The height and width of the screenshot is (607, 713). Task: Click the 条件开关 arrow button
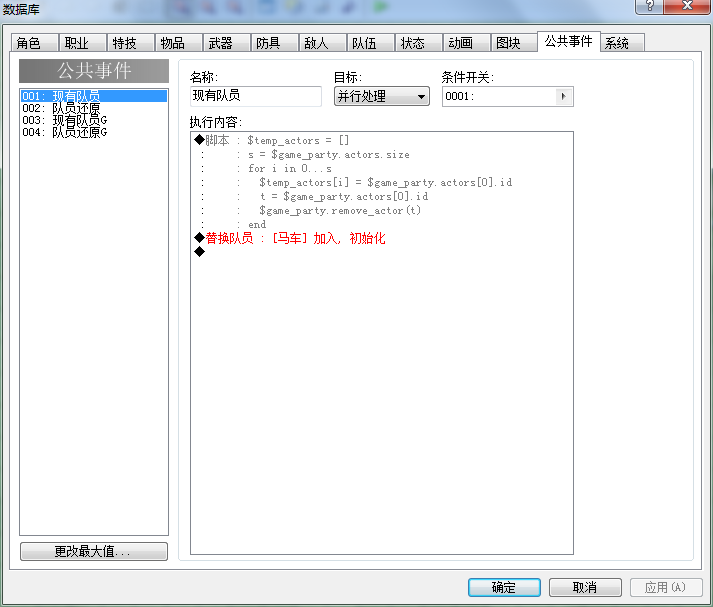click(564, 96)
